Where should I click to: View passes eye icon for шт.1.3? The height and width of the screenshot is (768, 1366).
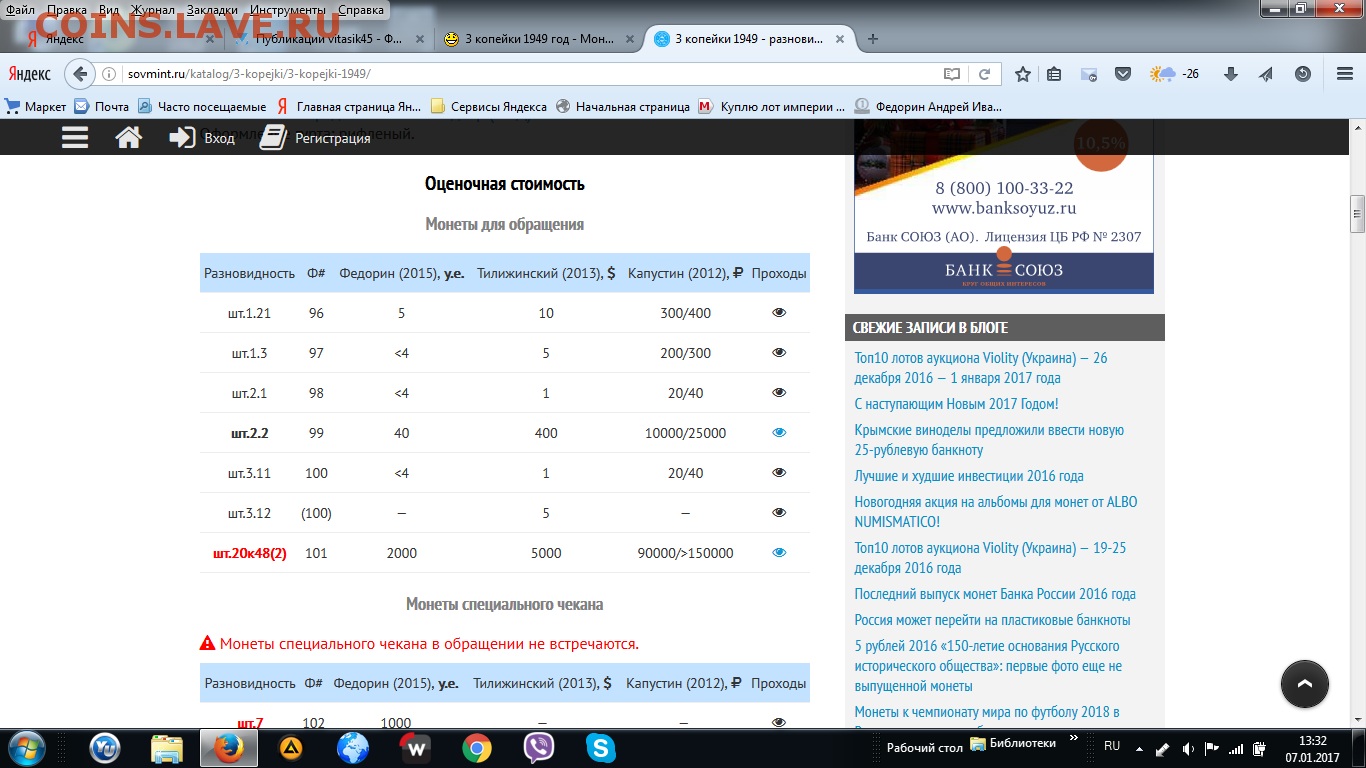pos(780,353)
